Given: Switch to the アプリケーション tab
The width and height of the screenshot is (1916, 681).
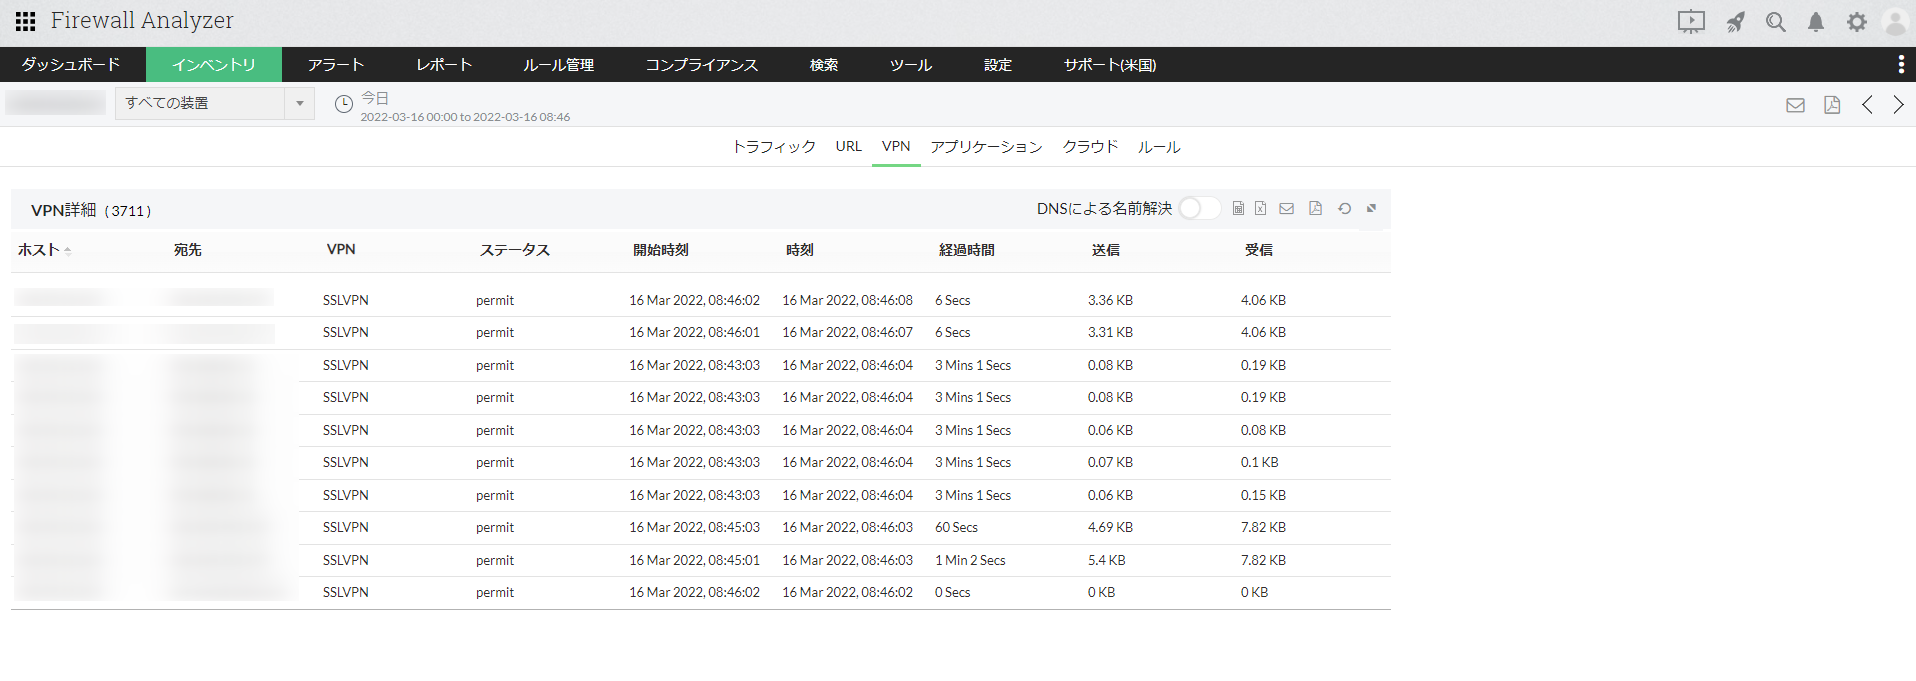Looking at the screenshot, I should pyautogui.click(x=986, y=147).
